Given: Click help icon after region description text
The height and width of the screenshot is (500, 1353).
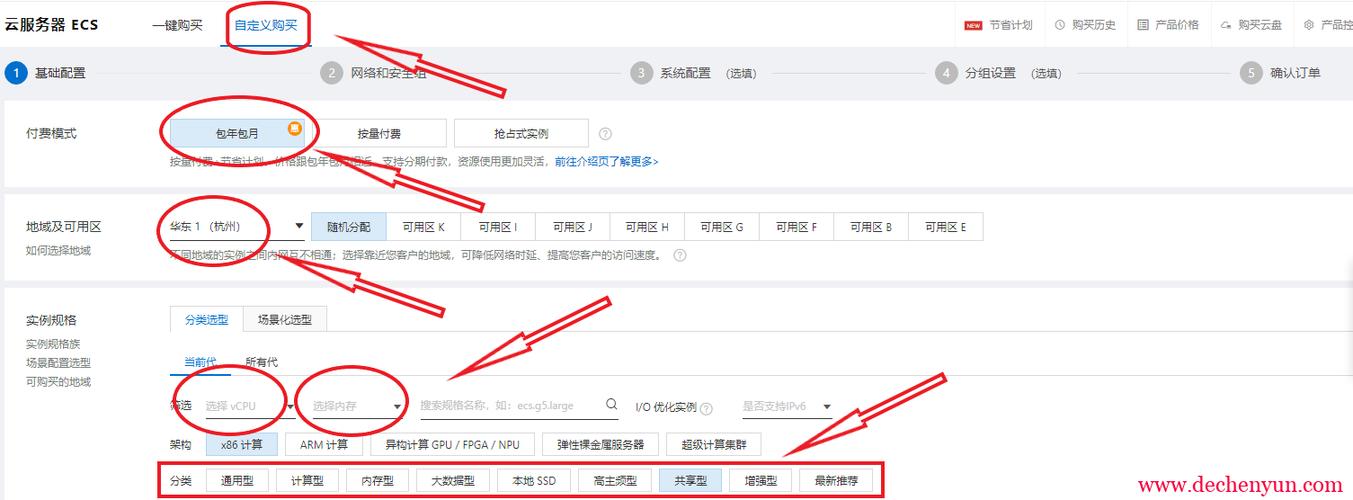Looking at the screenshot, I should (680, 255).
